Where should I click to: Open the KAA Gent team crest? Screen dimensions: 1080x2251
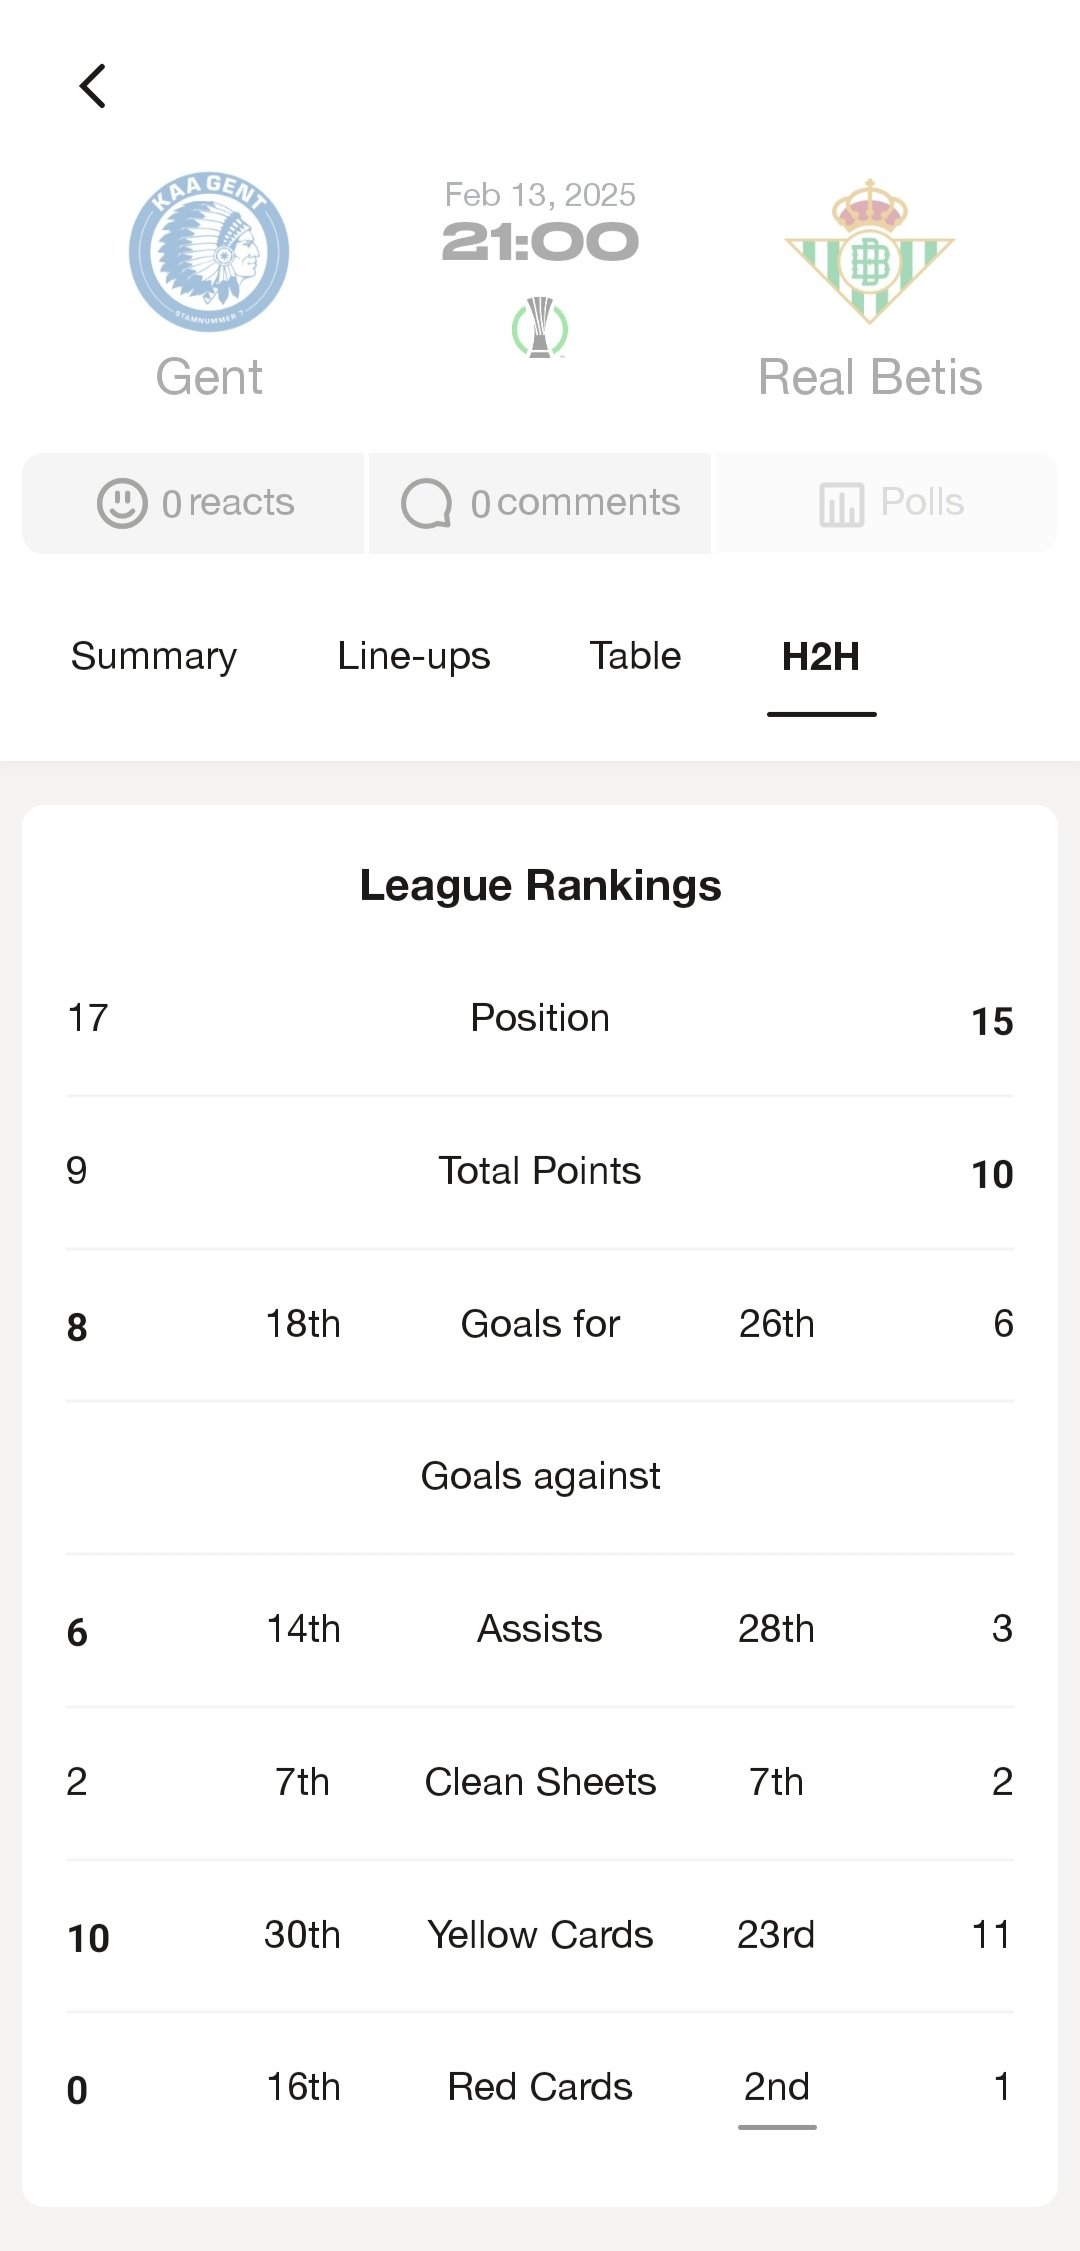(x=209, y=252)
